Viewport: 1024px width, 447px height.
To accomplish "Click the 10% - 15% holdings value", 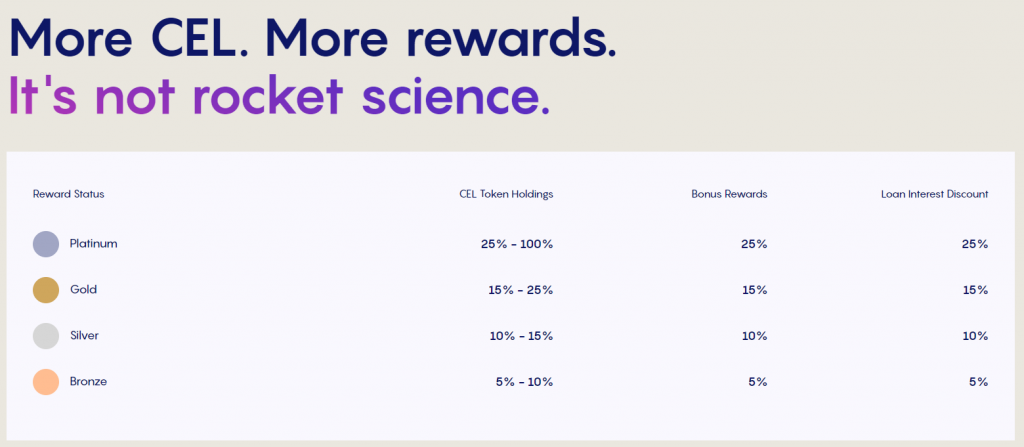I will (521, 337).
